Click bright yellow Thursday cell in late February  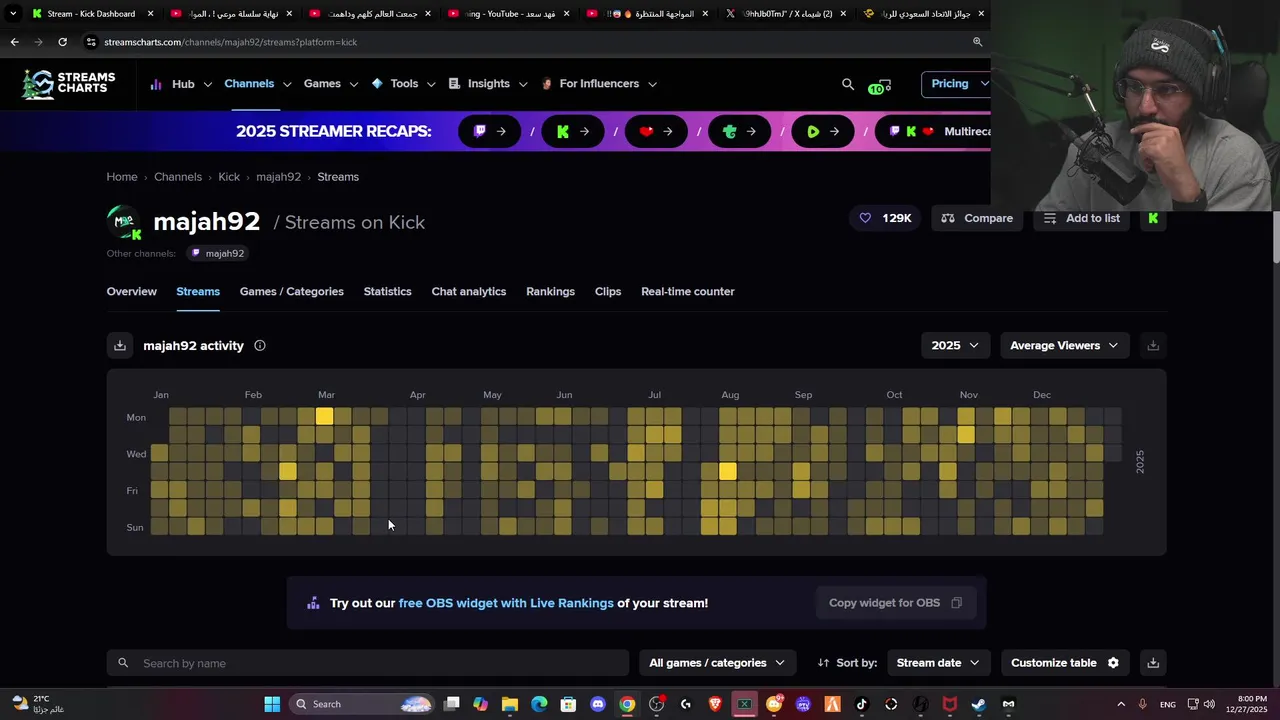(288, 472)
